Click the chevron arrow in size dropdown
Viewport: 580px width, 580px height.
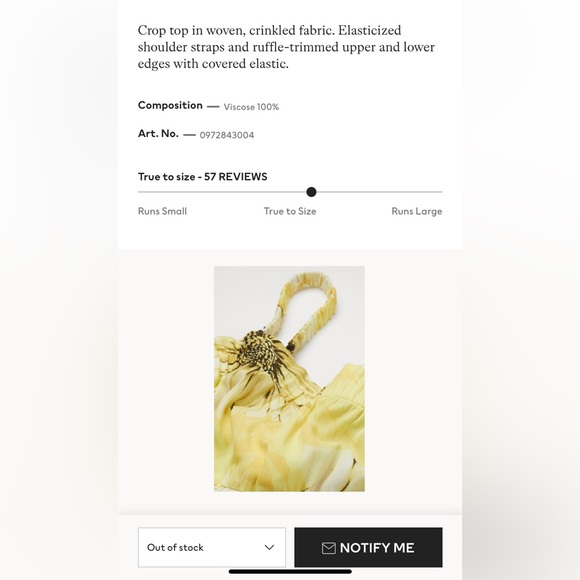[x=269, y=547]
